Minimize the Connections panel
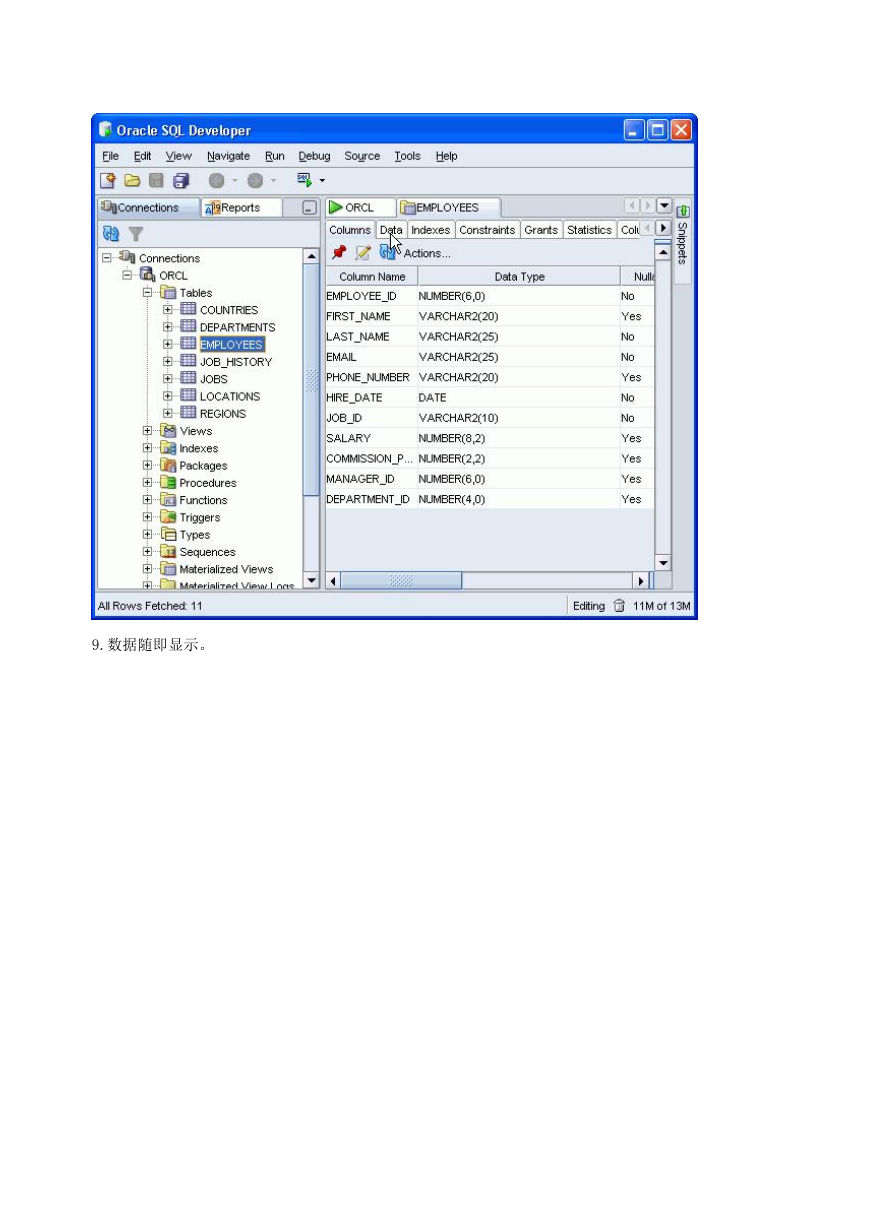Screen dimensions: 869x1228 tap(309, 208)
